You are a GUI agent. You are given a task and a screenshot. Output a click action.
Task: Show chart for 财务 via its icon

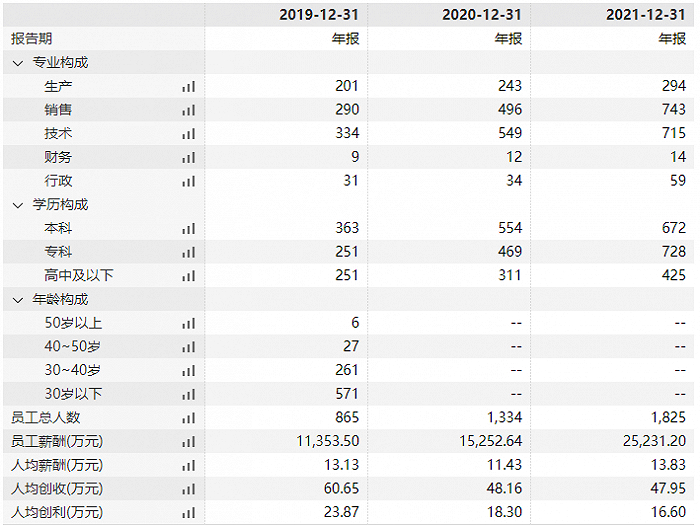coord(188,158)
